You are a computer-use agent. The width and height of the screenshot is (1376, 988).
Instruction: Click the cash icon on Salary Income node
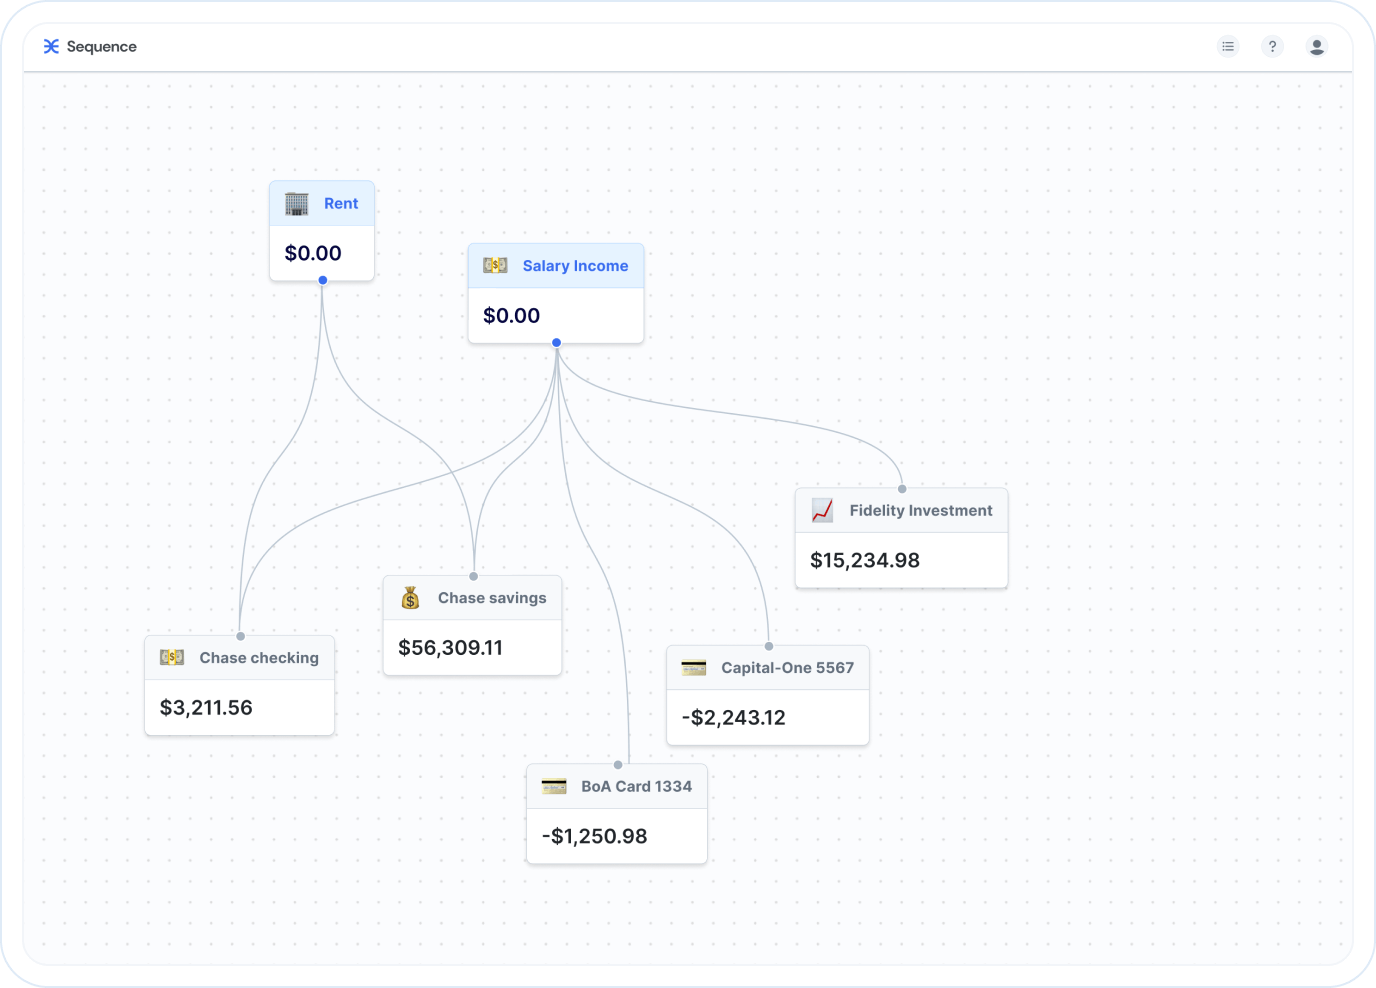coord(495,266)
